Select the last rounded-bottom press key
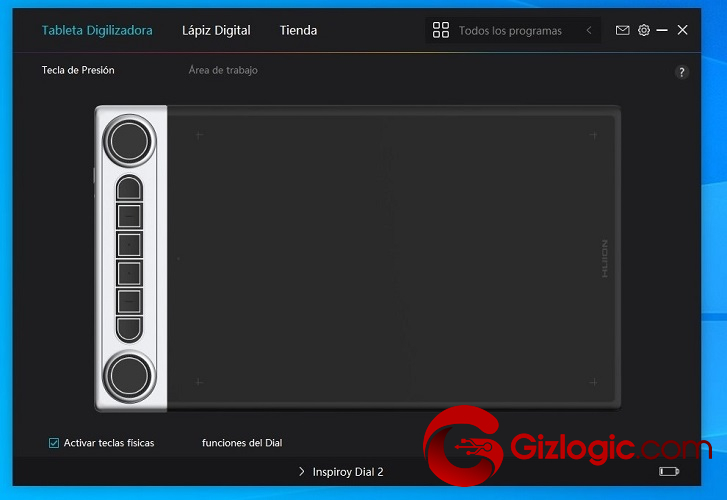 [x=129, y=330]
